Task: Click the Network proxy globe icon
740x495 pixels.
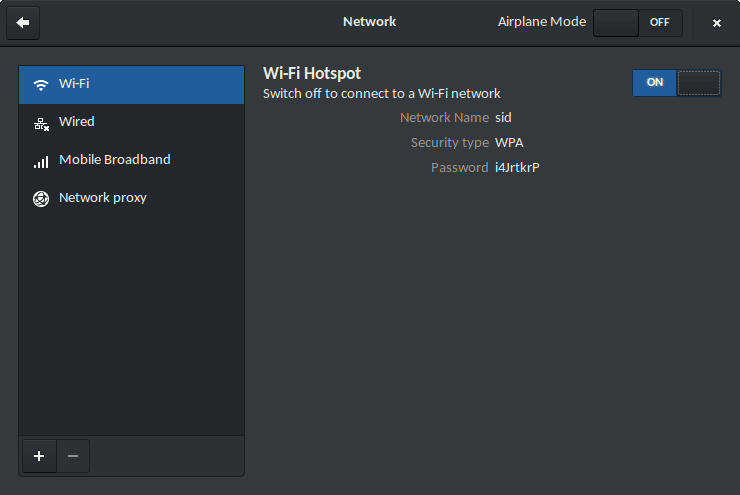Action: click(41, 198)
